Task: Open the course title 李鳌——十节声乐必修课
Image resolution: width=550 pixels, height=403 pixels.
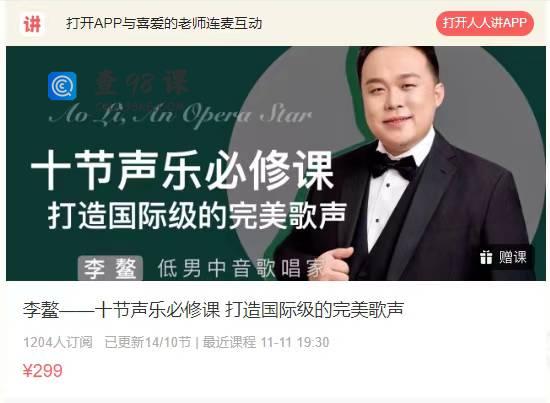Action: coord(121,310)
